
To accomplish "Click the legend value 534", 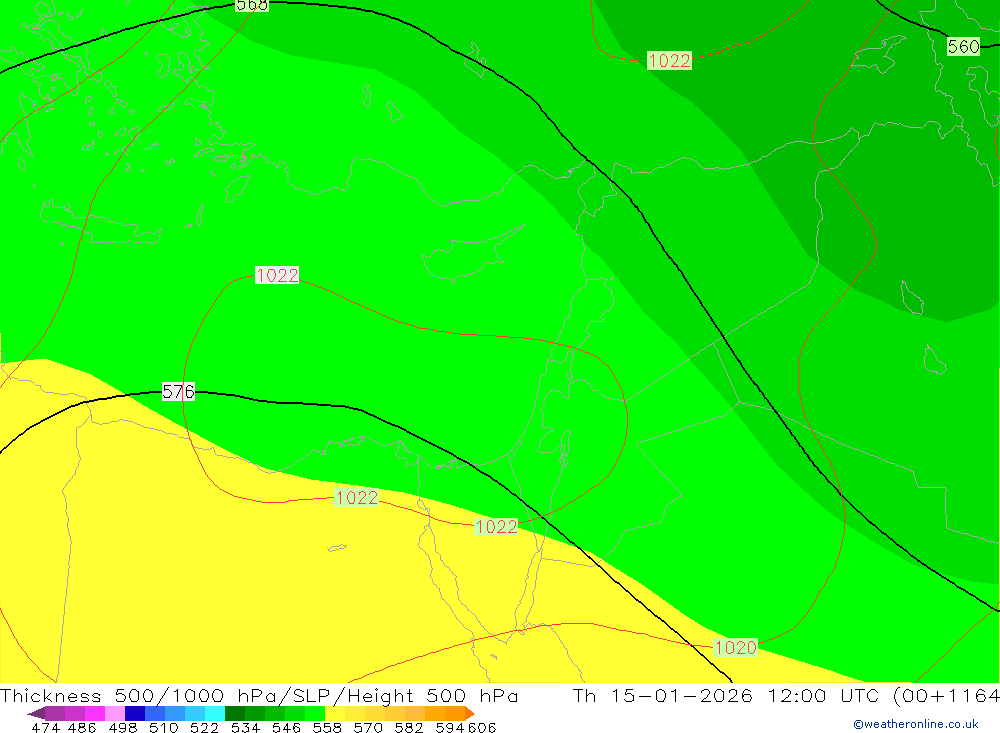I will [x=245, y=727].
